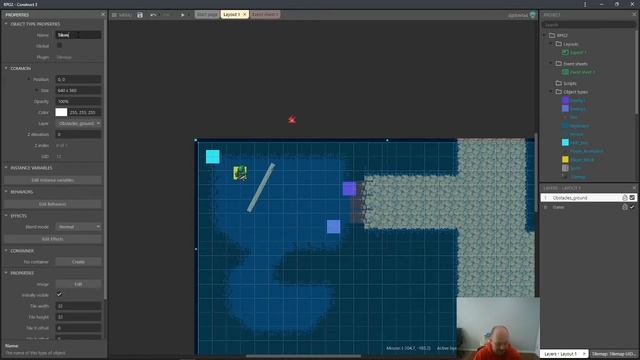Viewport: 640px width, 360px height.
Task: Collapse the Object Type Properties section
Action: click(x=6, y=24)
